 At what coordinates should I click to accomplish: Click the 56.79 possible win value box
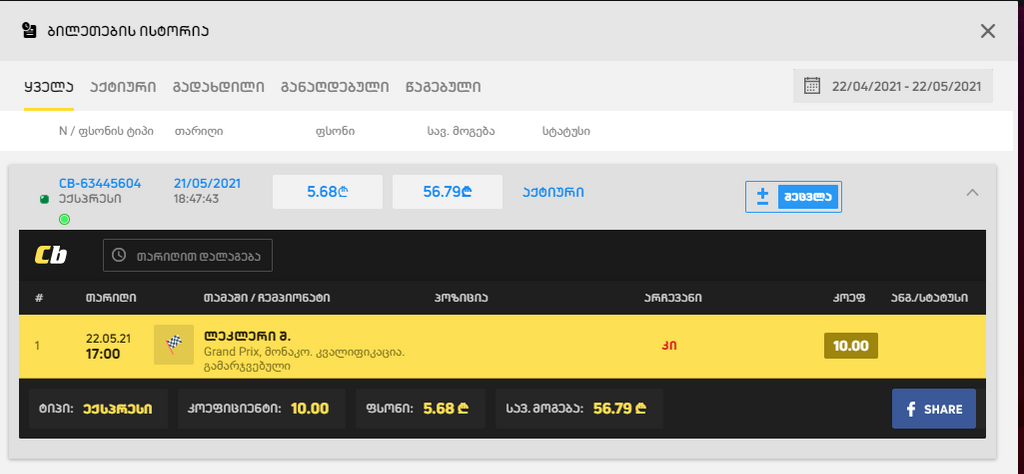point(447,192)
